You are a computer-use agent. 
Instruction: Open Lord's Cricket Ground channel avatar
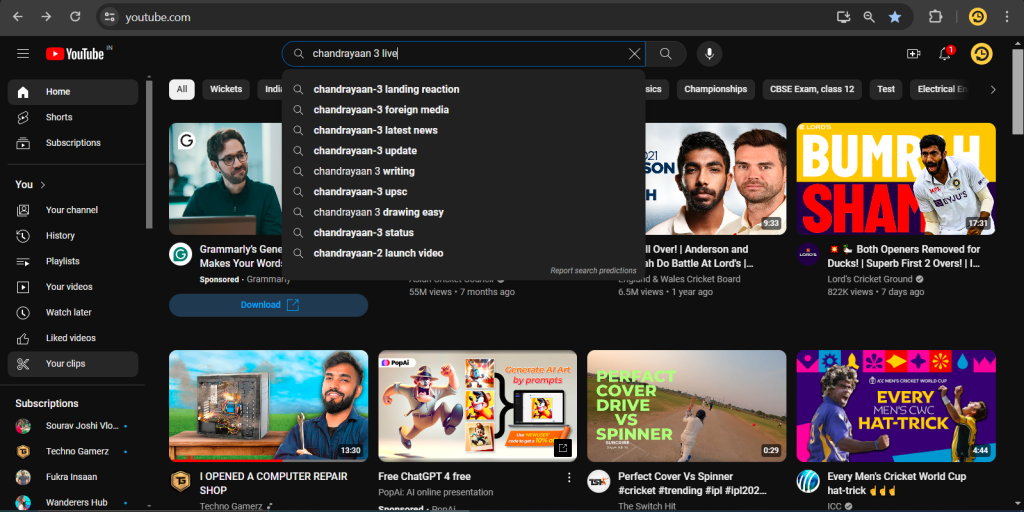click(x=808, y=254)
